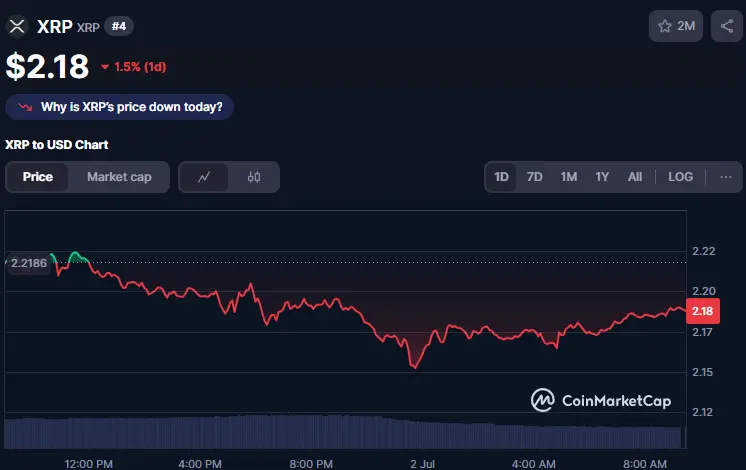The height and width of the screenshot is (470, 746).
Task: Select the Price tab
Action: pos(38,177)
